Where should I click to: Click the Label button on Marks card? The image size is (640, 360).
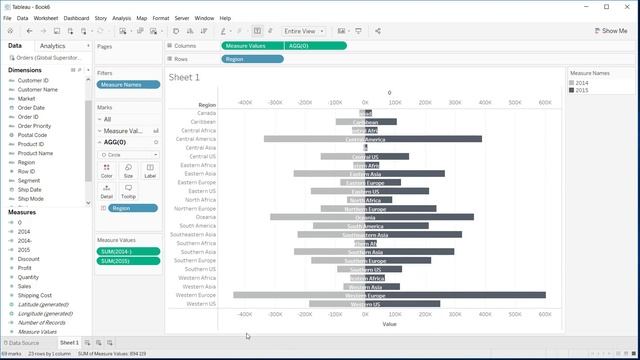point(150,171)
